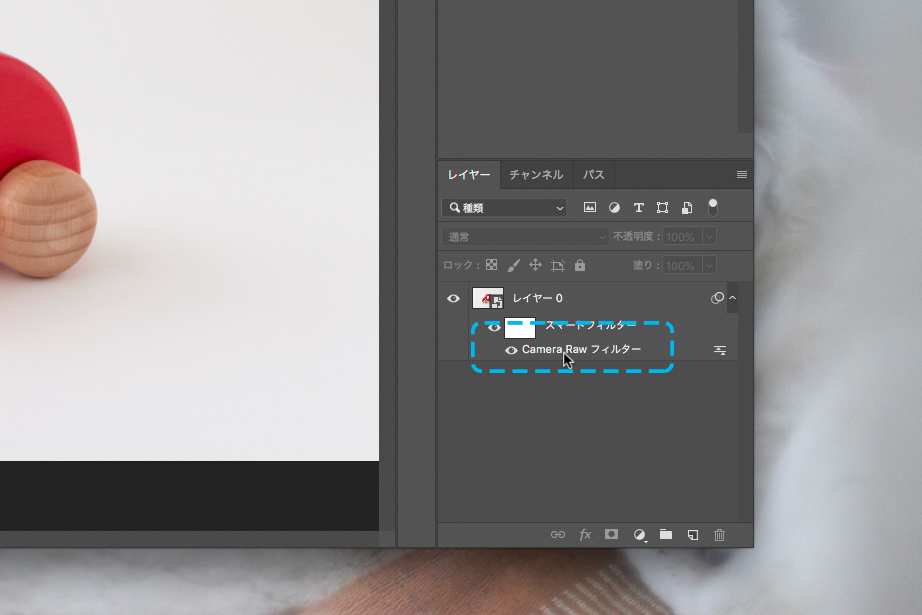This screenshot has height=615, width=922.
Task: Click the type layer filter icon
Action: point(638,208)
